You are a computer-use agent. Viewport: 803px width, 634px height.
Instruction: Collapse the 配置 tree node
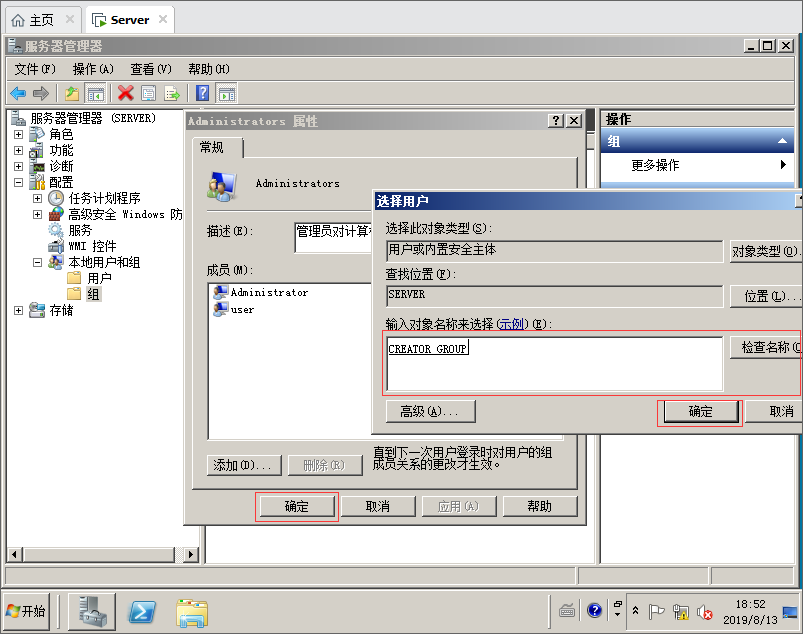(x=18, y=182)
